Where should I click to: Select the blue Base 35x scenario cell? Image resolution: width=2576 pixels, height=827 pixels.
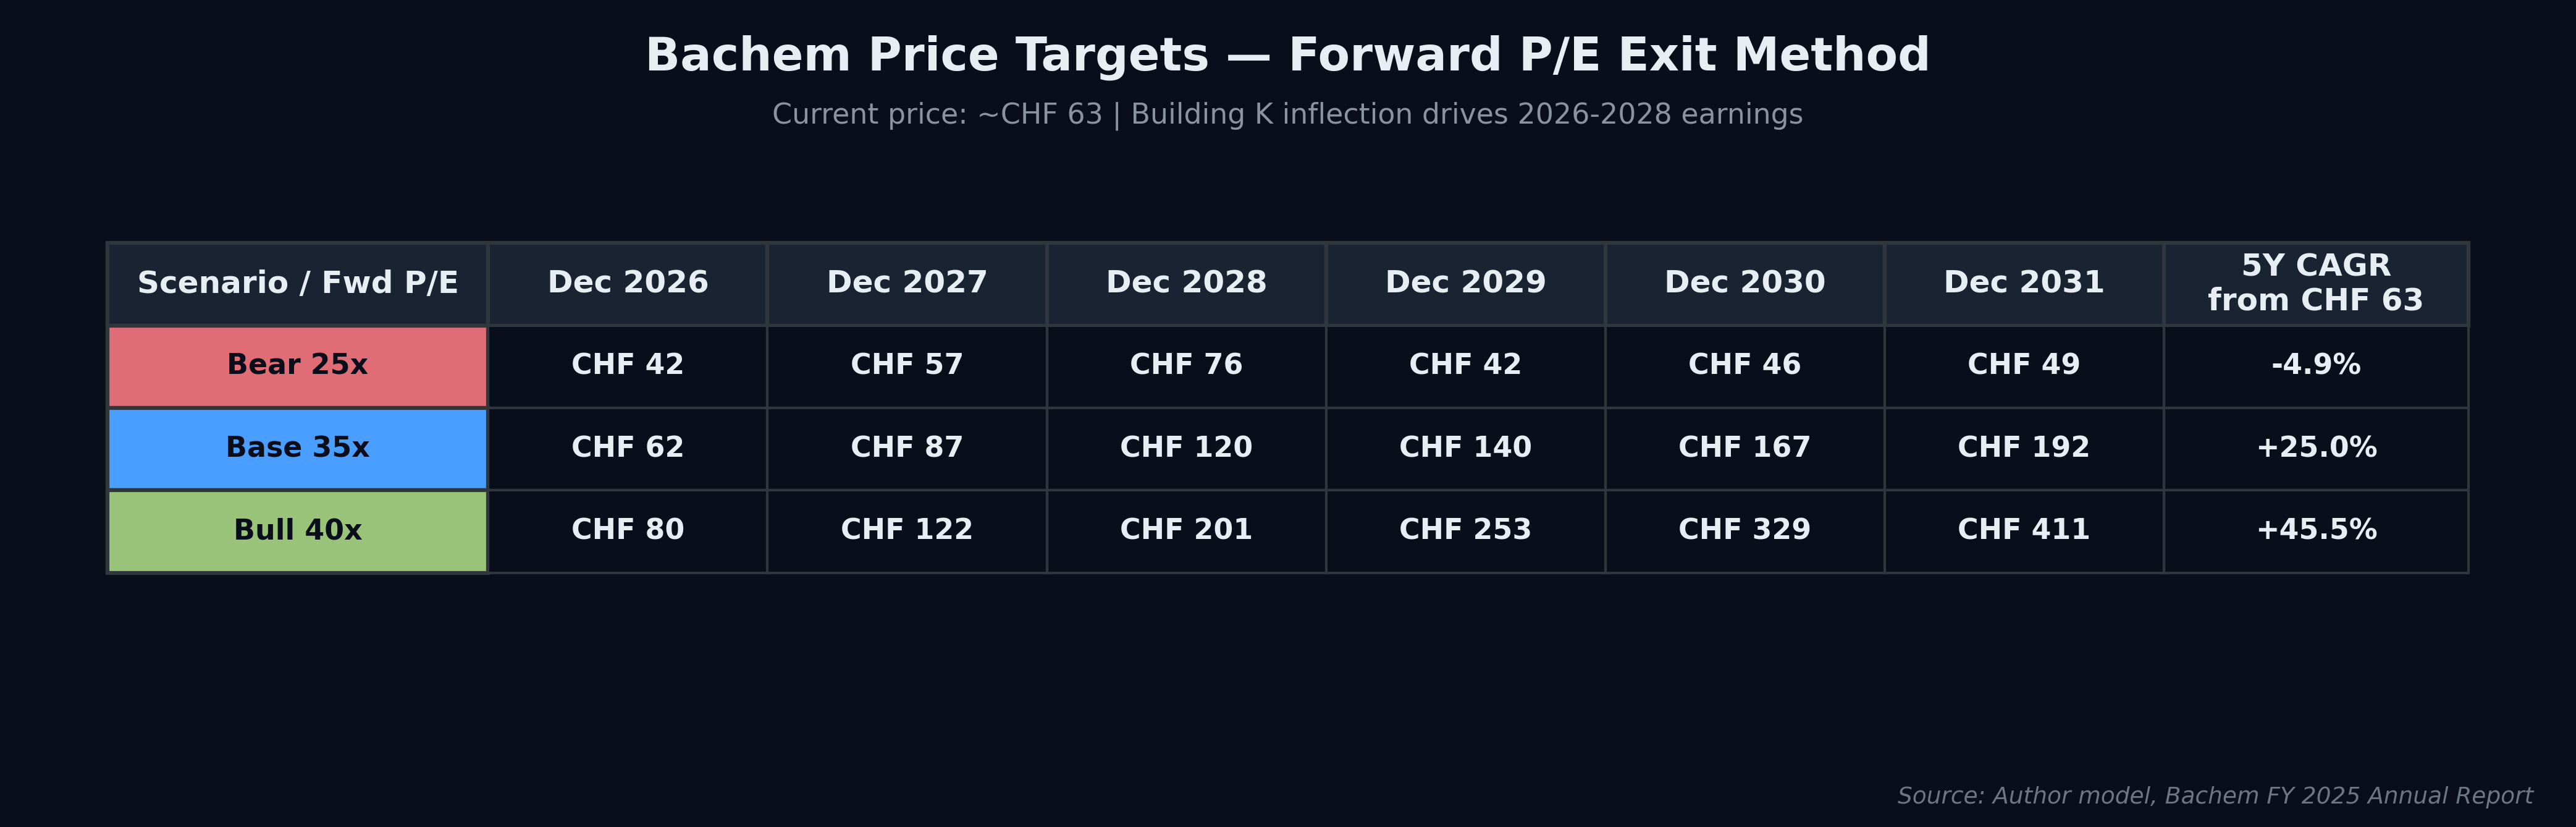pyautogui.click(x=298, y=449)
